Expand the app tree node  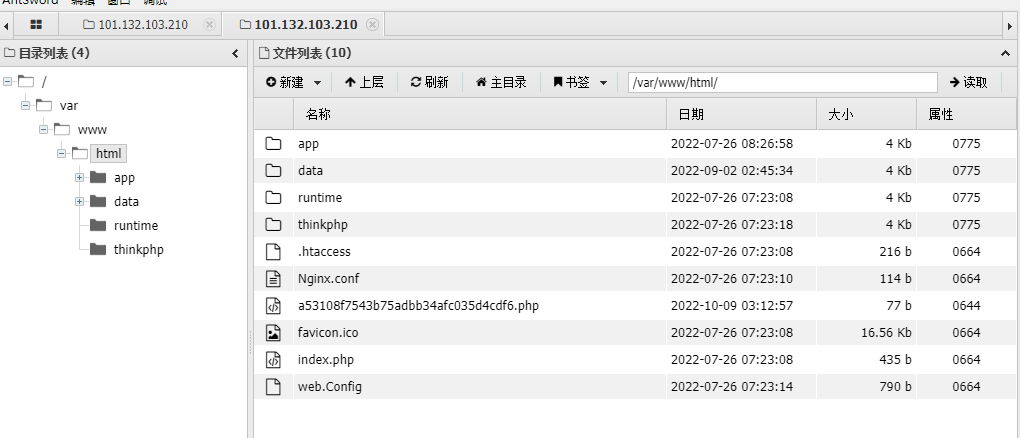click(79, 178)
